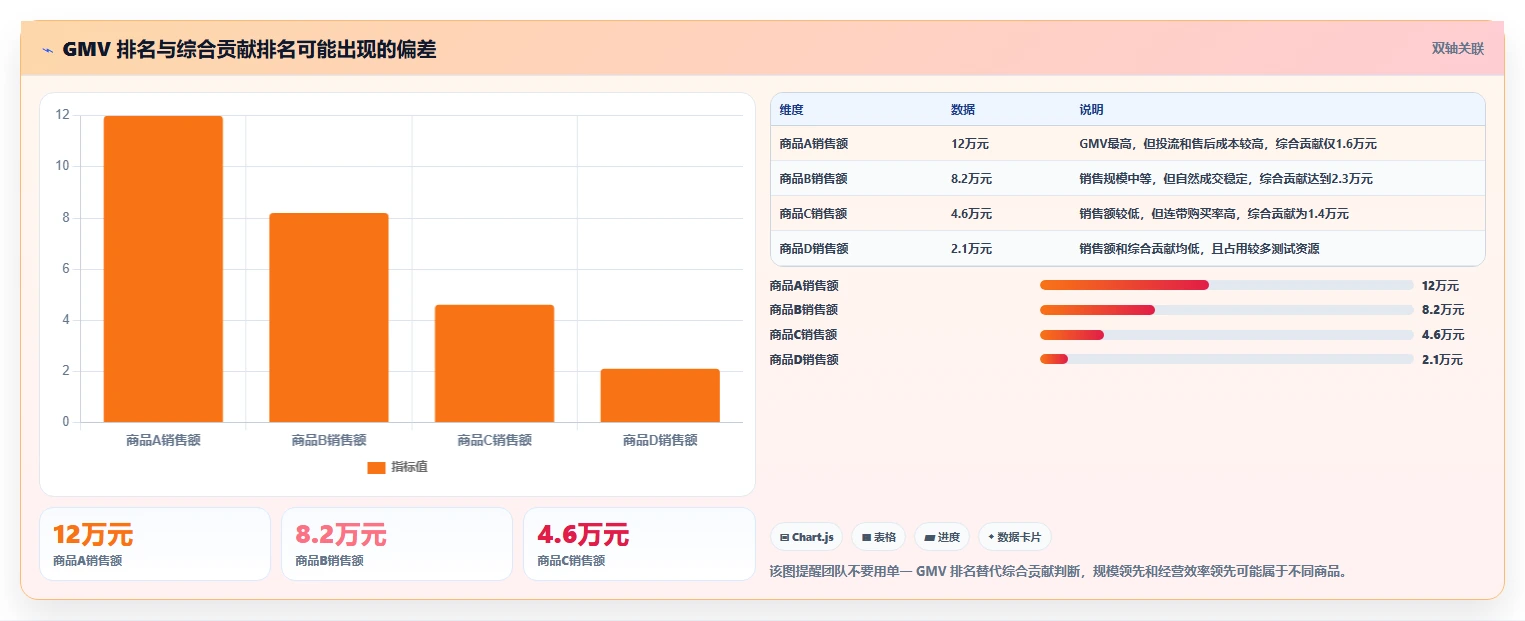Click the 商品B销售额 progress bar
Viewport: 1525px width, 621px height.
click(x=1226, y=310)
